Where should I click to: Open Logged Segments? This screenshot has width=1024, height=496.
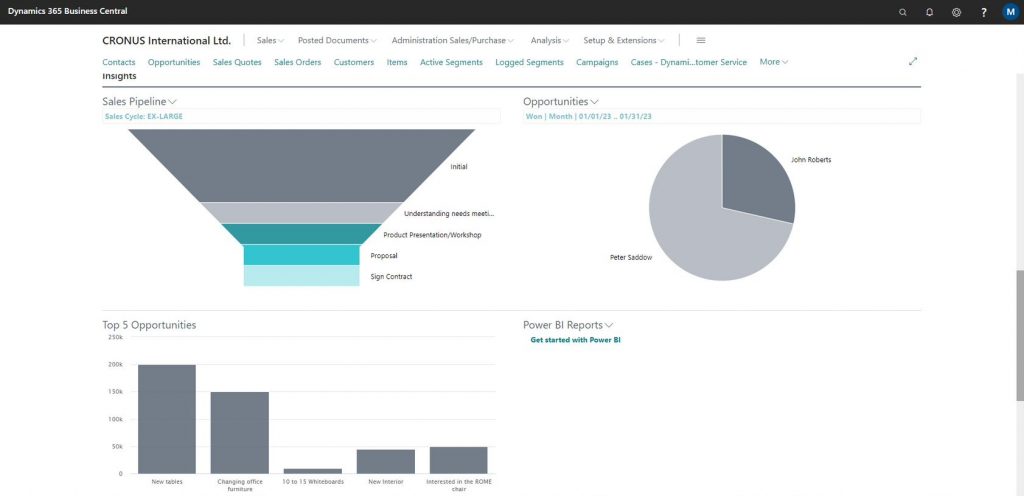(530, 62)
